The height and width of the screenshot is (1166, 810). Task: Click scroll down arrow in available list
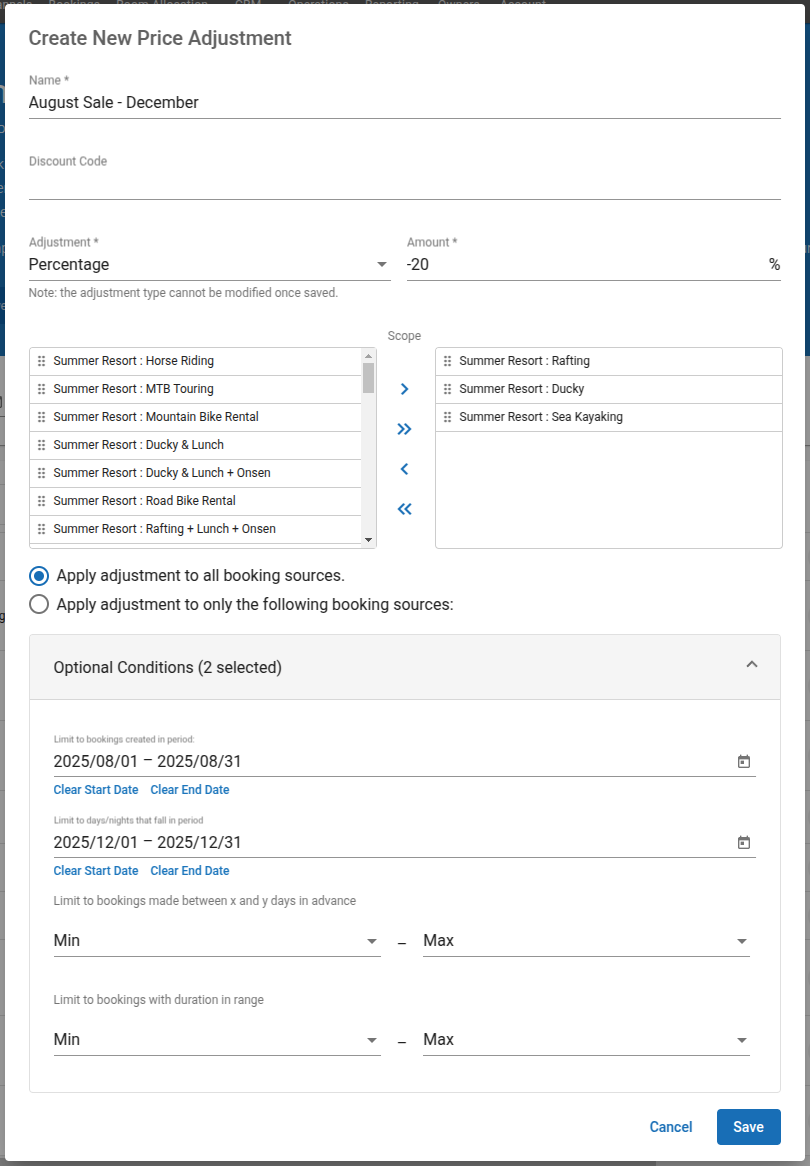point(368,540)
